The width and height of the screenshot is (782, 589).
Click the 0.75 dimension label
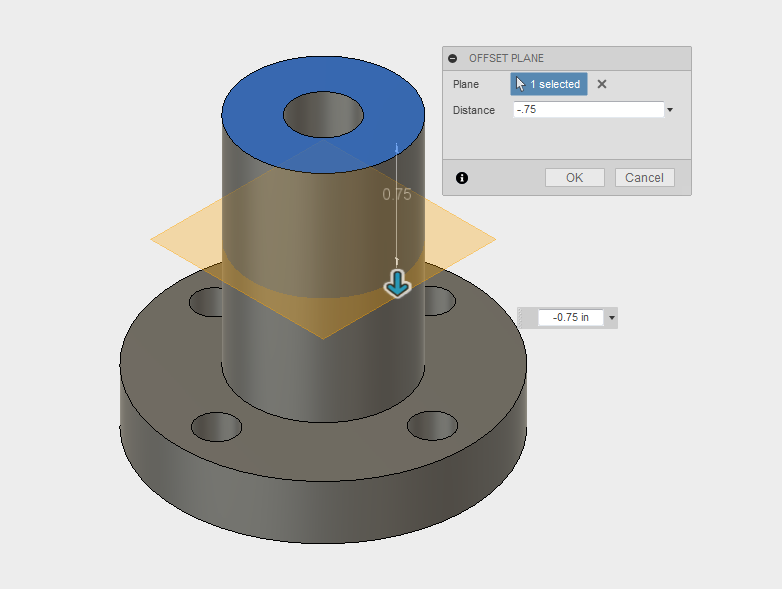click(397, 195)
